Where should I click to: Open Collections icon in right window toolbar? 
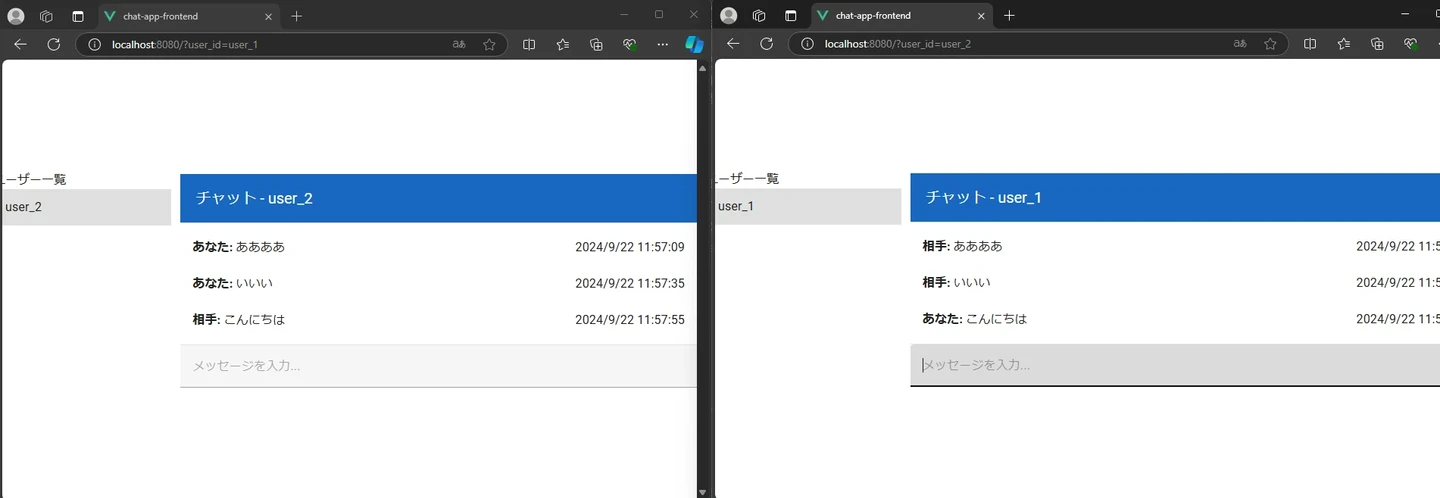coord(1378,44)
